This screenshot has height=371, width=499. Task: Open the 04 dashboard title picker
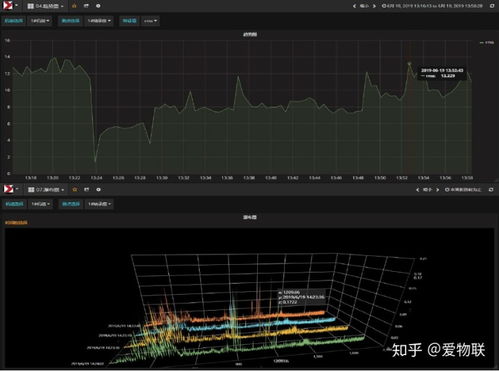point(45,6)
